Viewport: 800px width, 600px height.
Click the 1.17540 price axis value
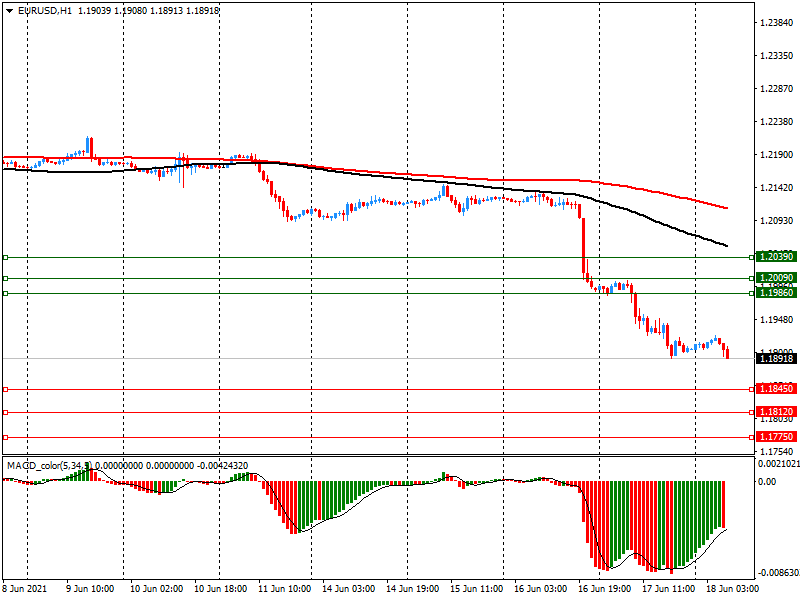click(x=777, y=452)
